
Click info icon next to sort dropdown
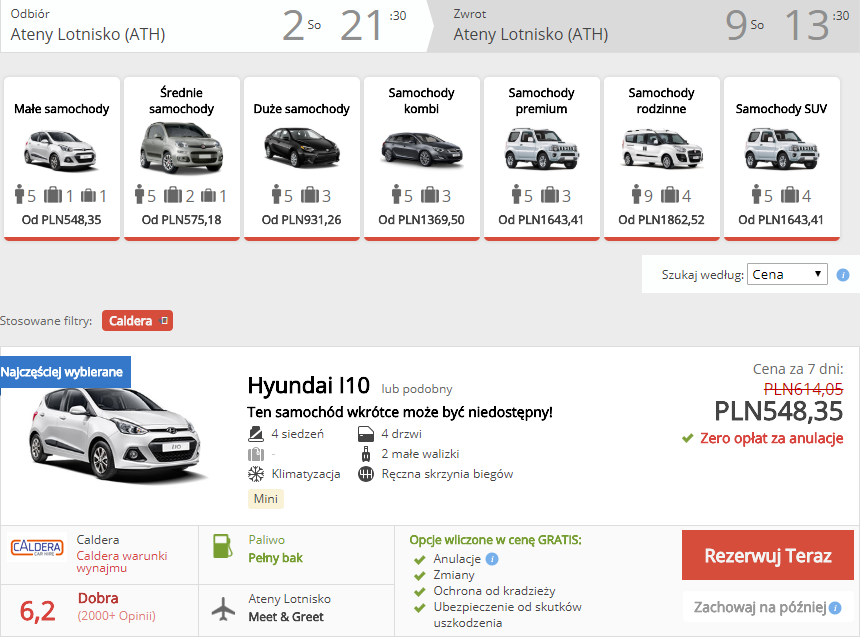click(x=842, y=275)
